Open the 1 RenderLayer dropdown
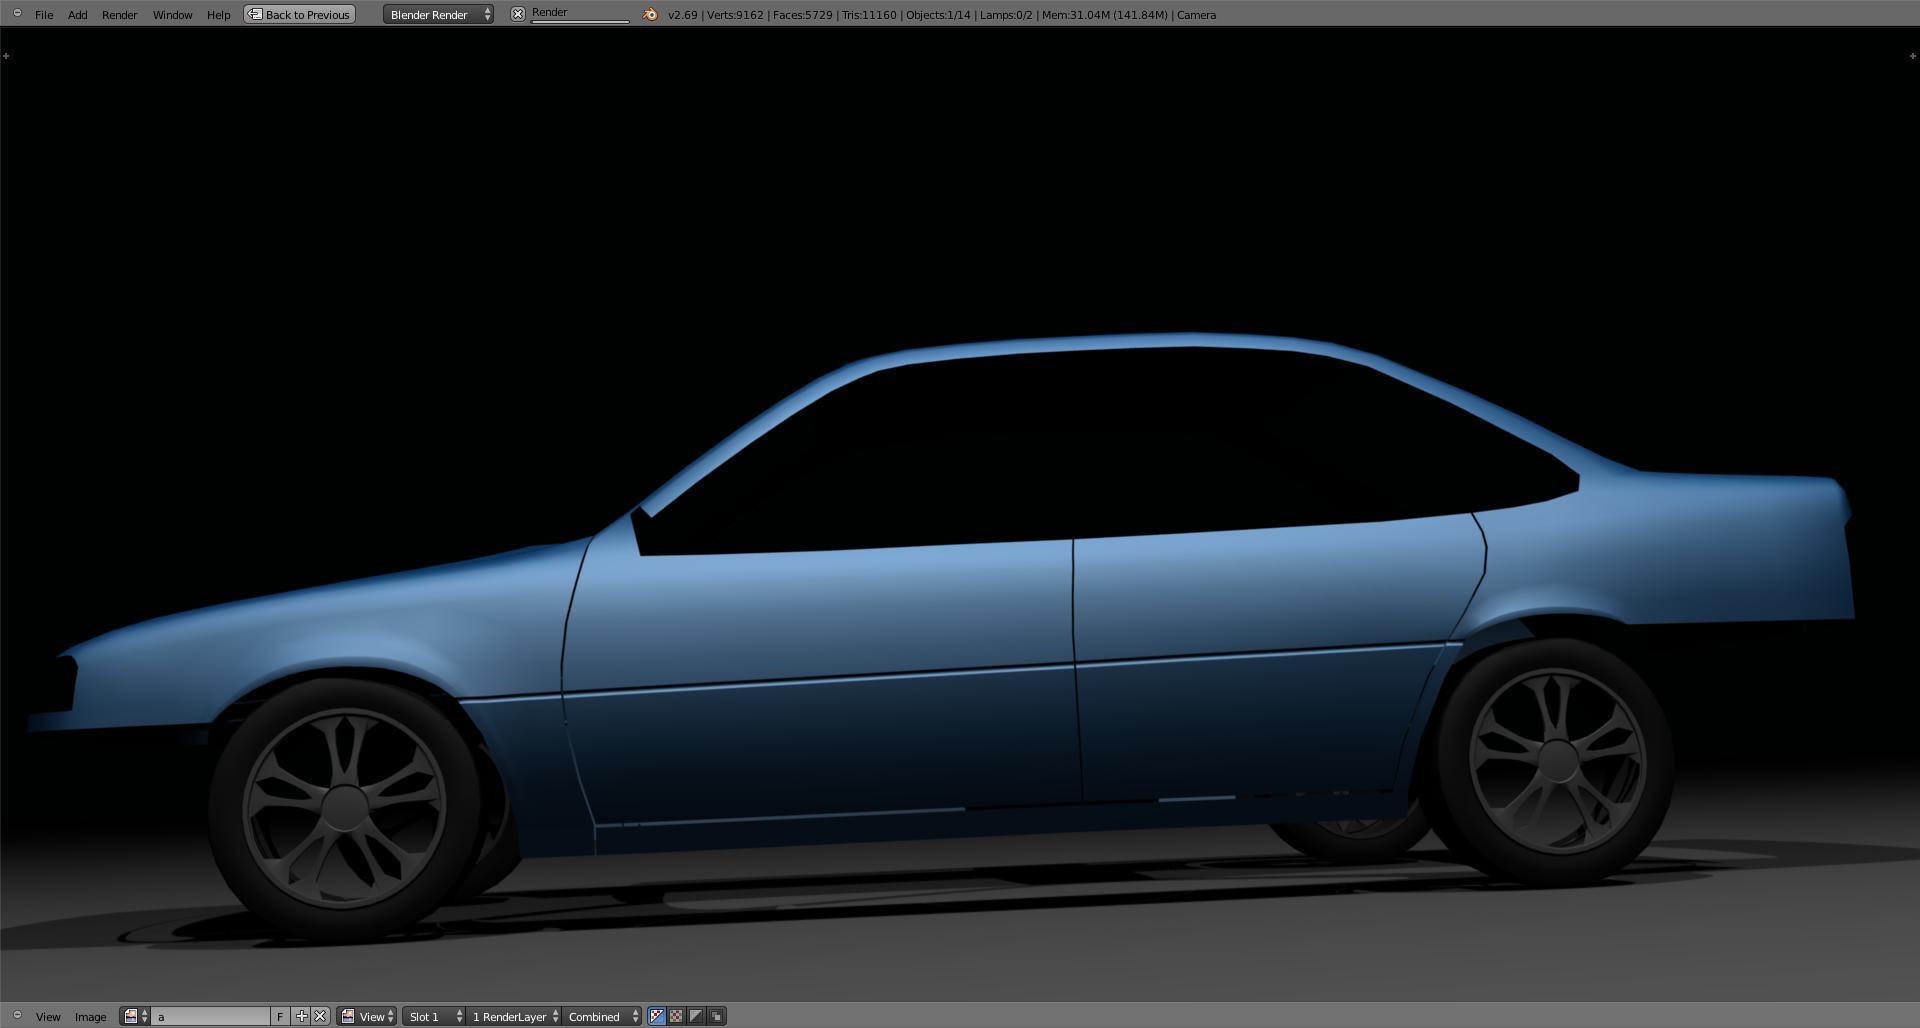This screenshot has height=1028, width=1920. [x=514, y=1016]
